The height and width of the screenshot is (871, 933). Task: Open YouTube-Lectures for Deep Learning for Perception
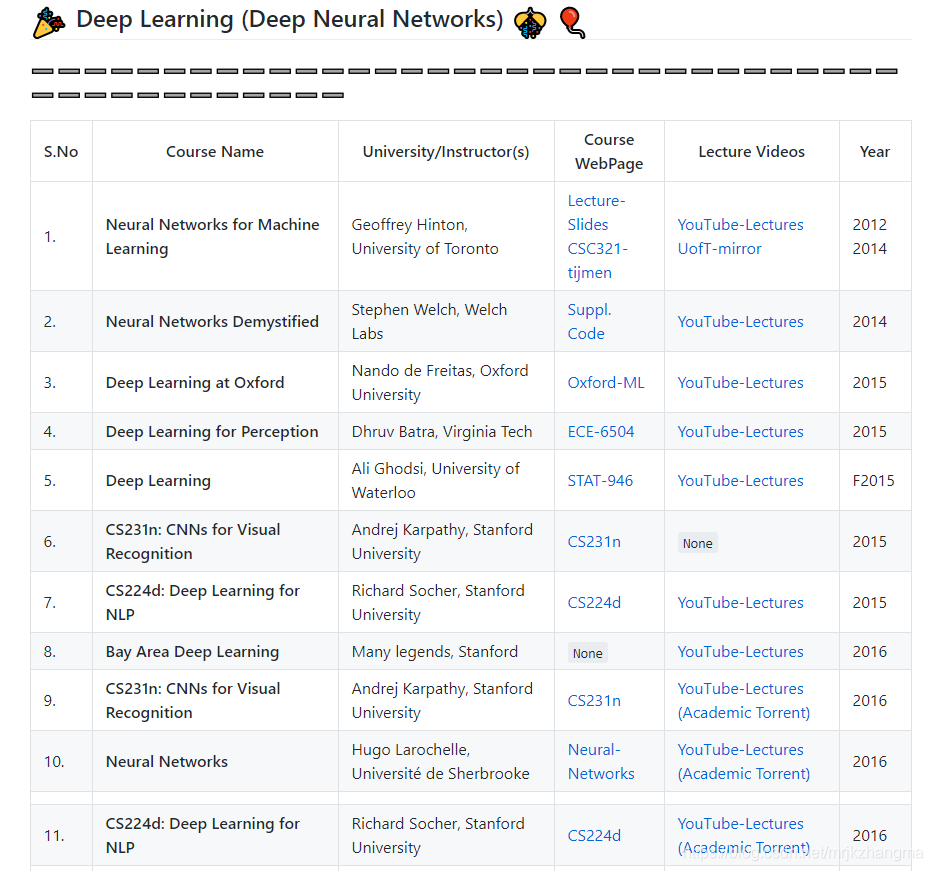tap(740, 432)
